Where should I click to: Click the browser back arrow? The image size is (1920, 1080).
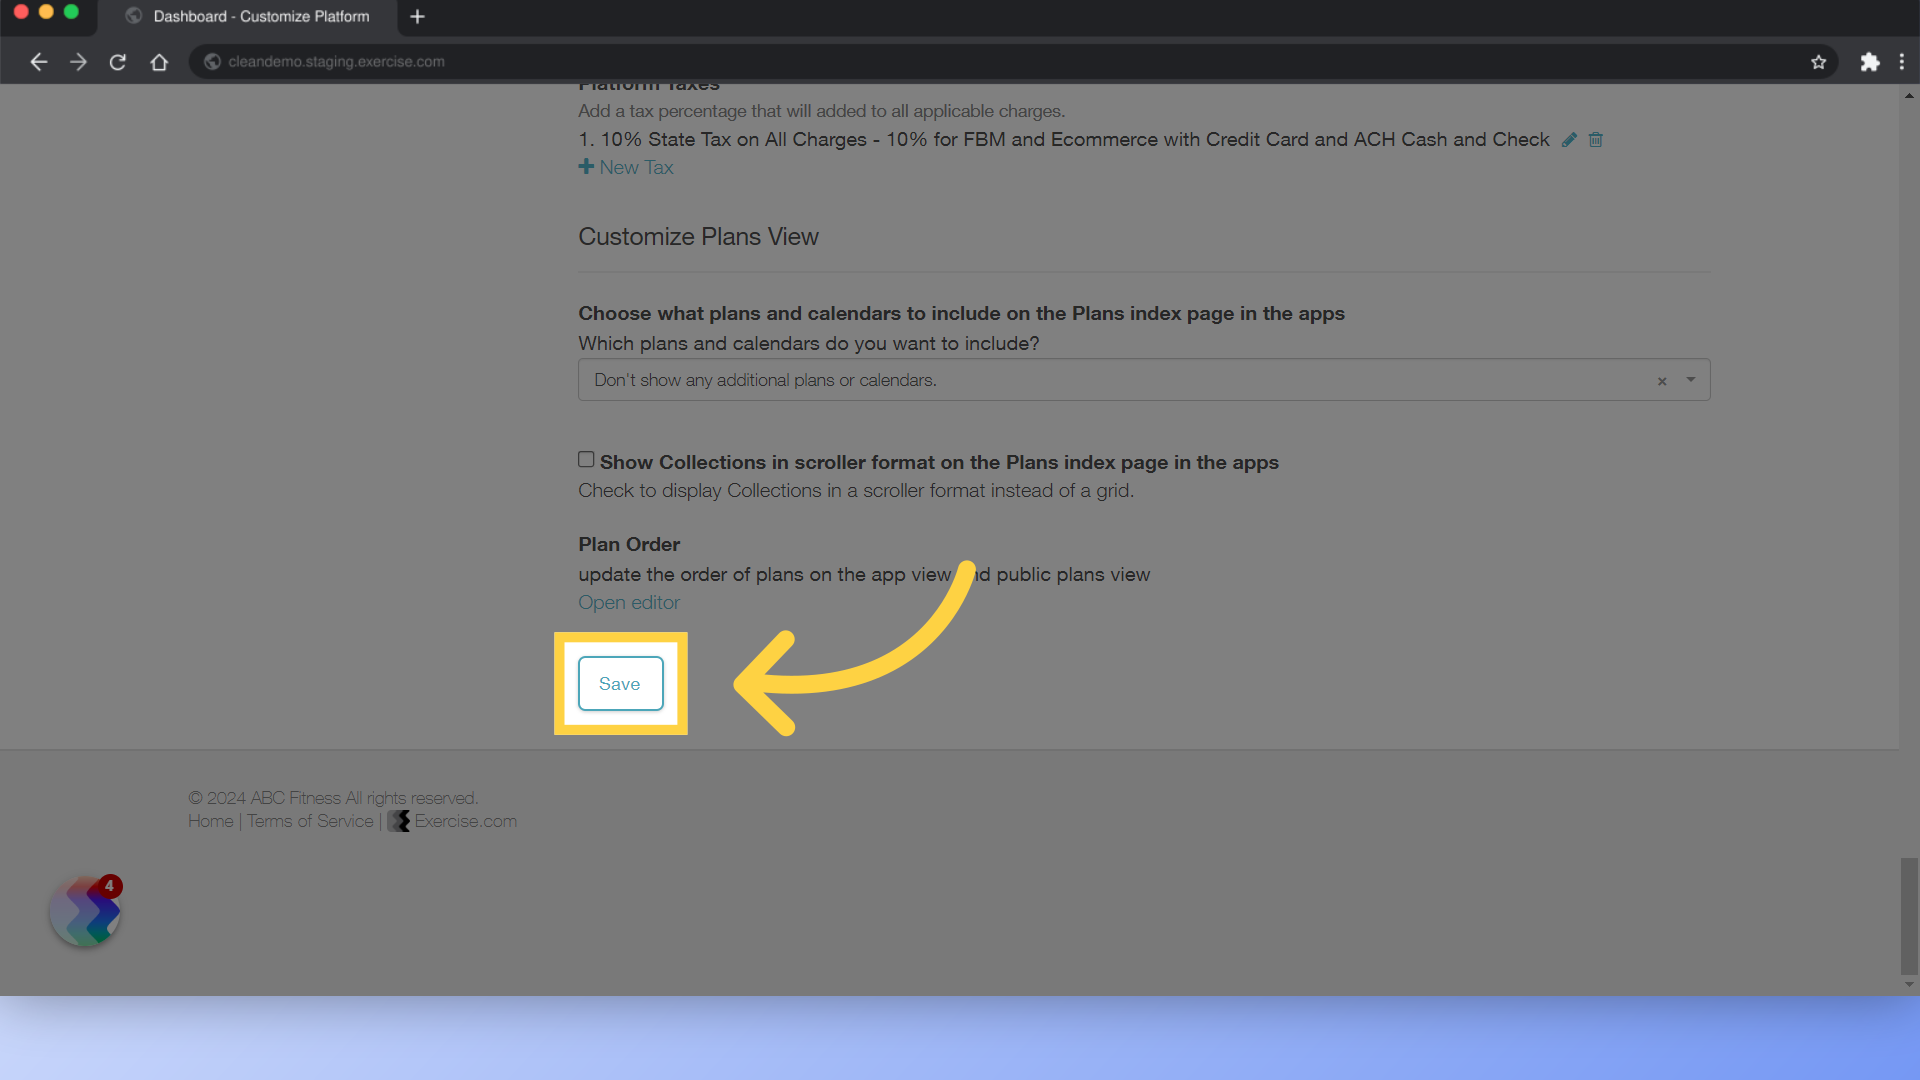[38, 62]
